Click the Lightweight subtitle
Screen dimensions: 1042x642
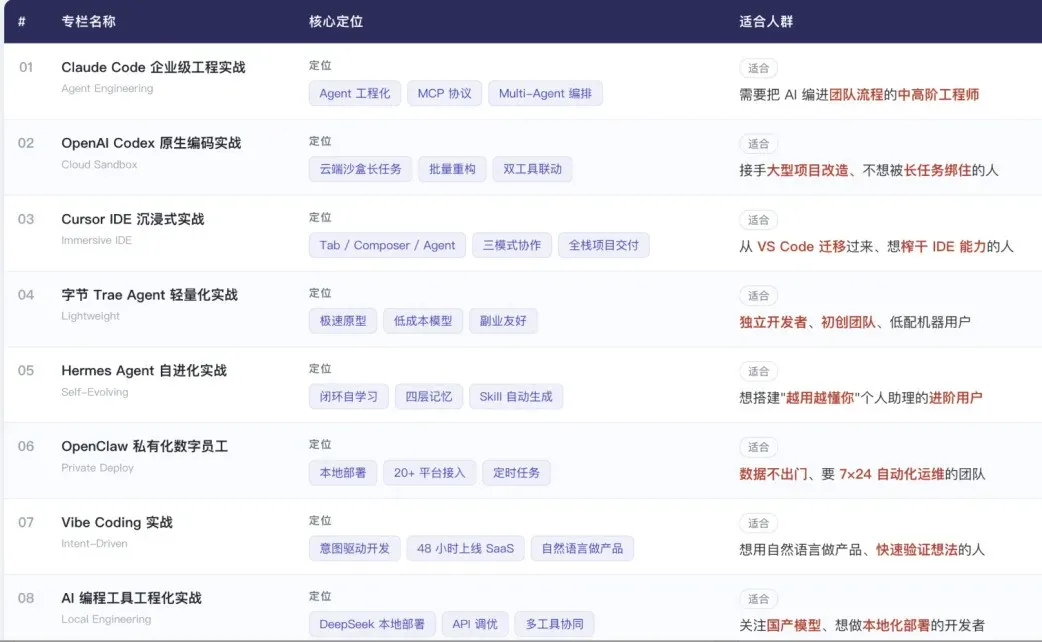[90, 316]
